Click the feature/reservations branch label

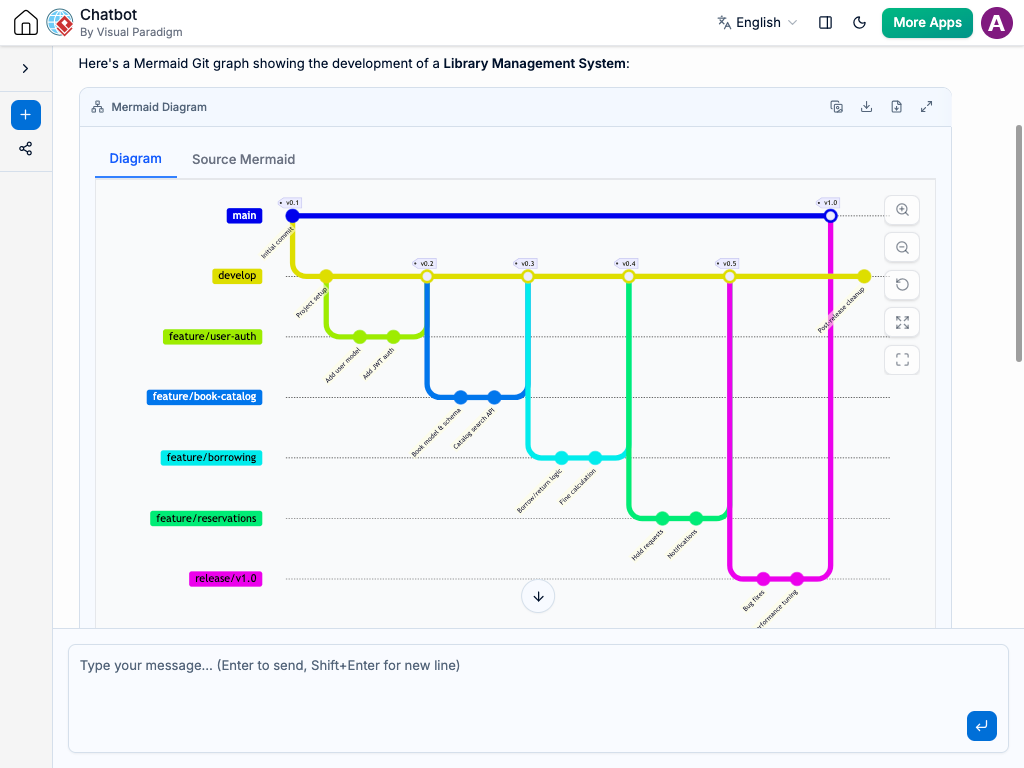coord(206,519)
